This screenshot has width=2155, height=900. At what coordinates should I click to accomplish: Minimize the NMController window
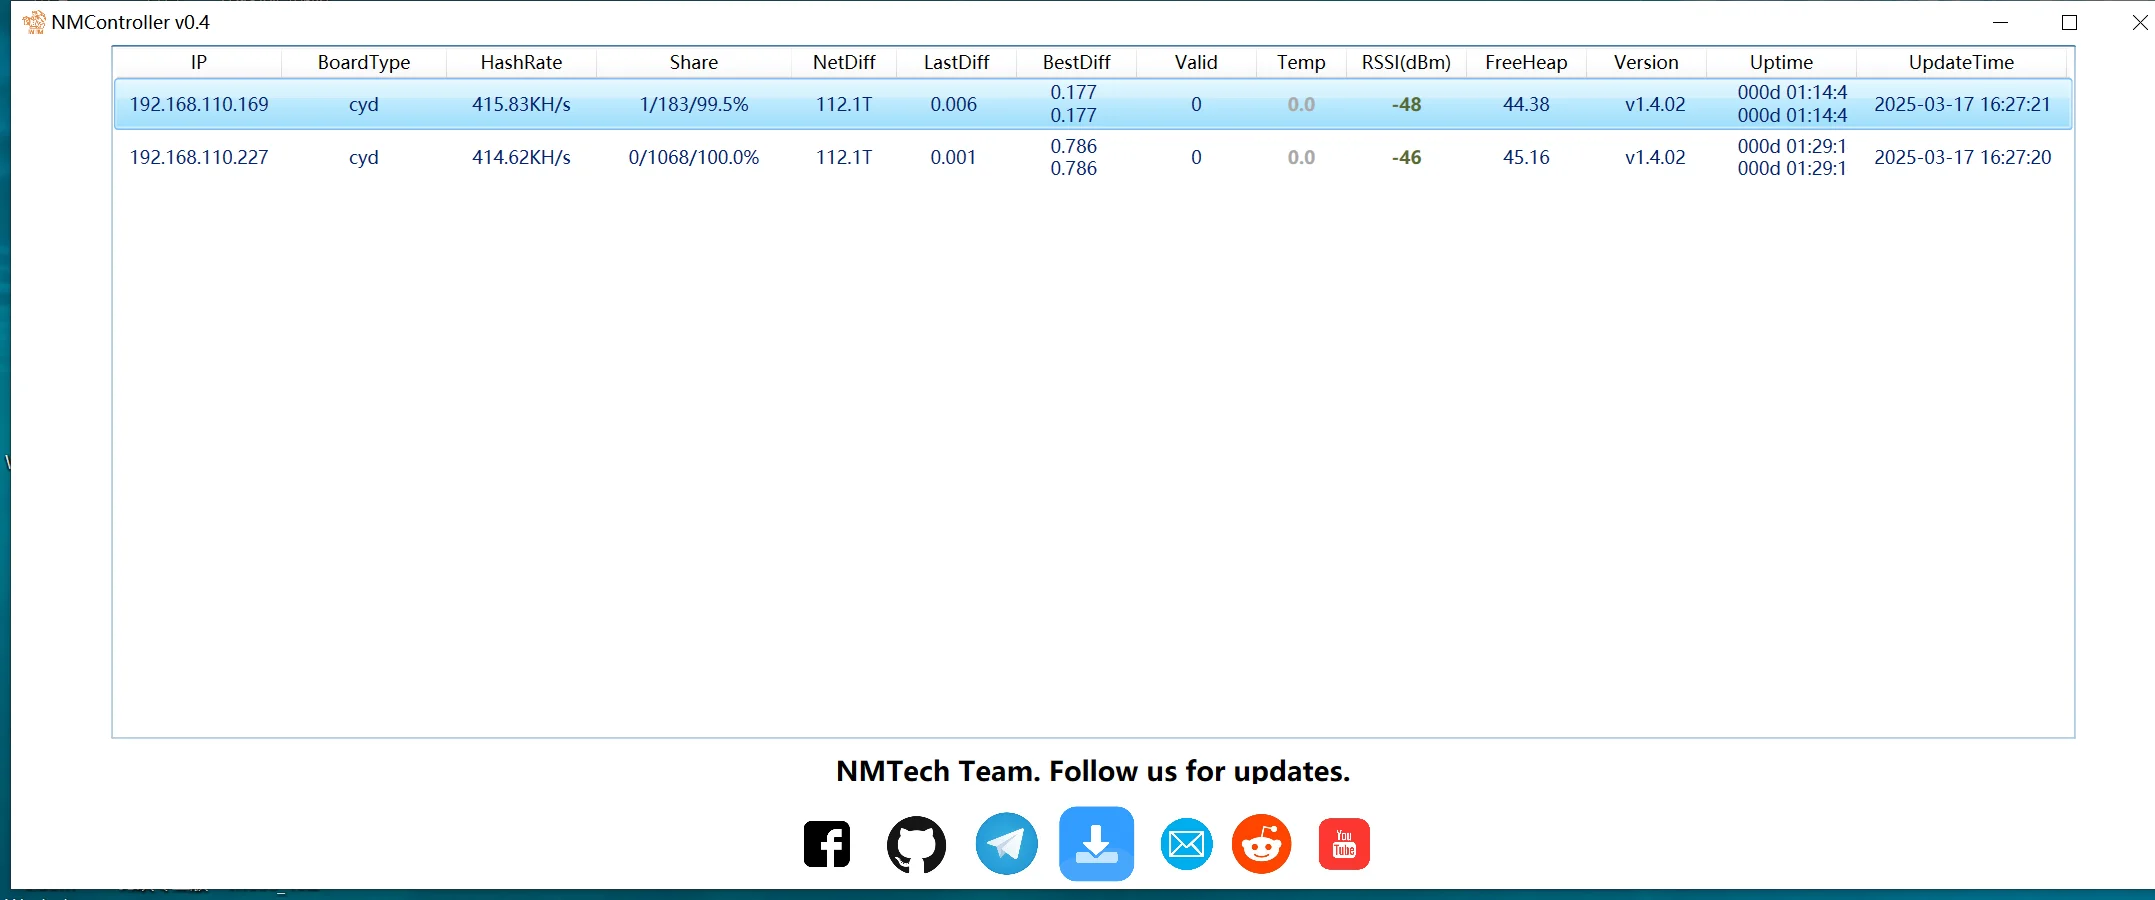pyautogui.click(x=2001, y=22)
